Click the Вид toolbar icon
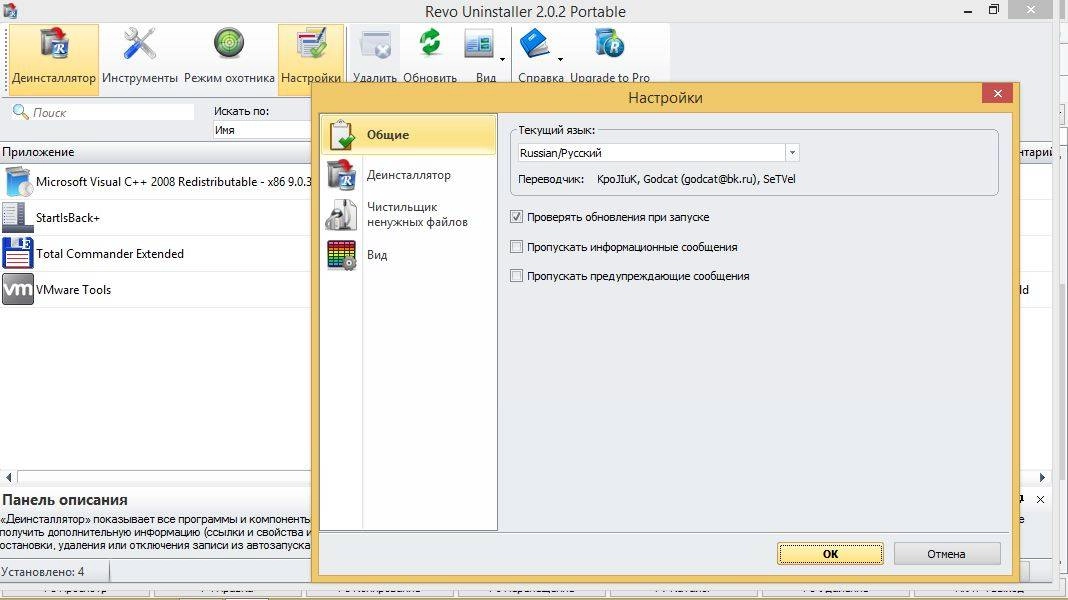 pos(479,45)
